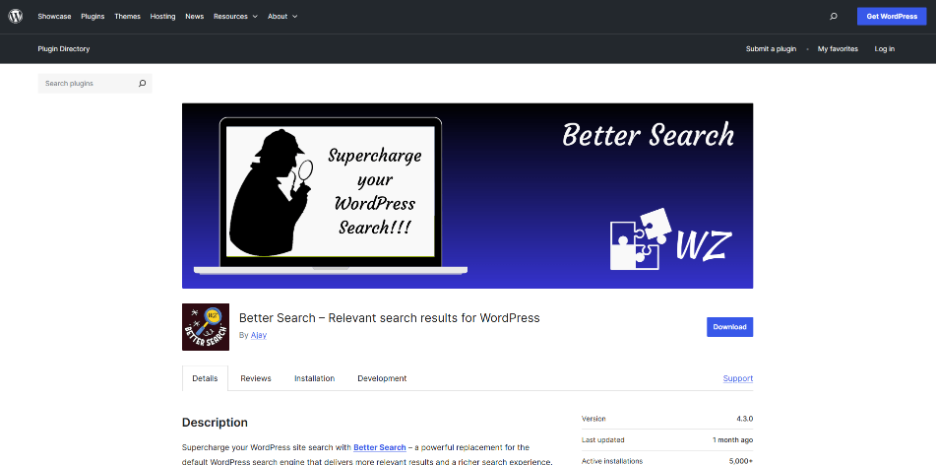The image size is (936, 465).
Task: Click the Get WordPress button
Action: [892, 17]
